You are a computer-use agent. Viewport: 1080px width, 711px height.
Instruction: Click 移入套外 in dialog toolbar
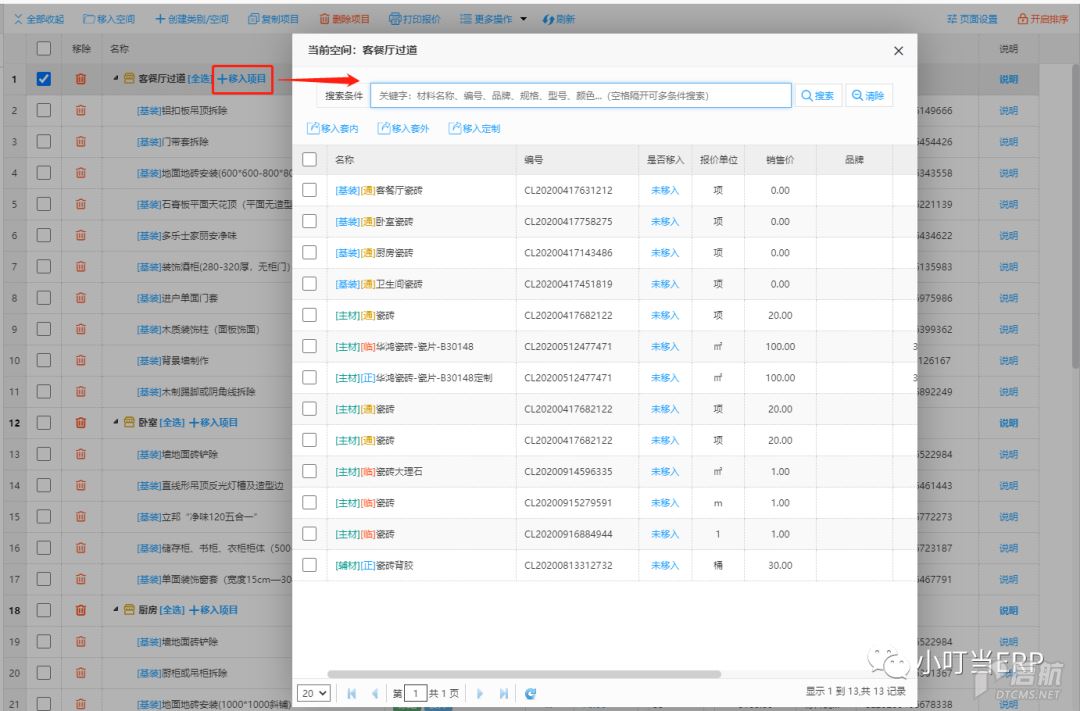[x=404, y=128]
